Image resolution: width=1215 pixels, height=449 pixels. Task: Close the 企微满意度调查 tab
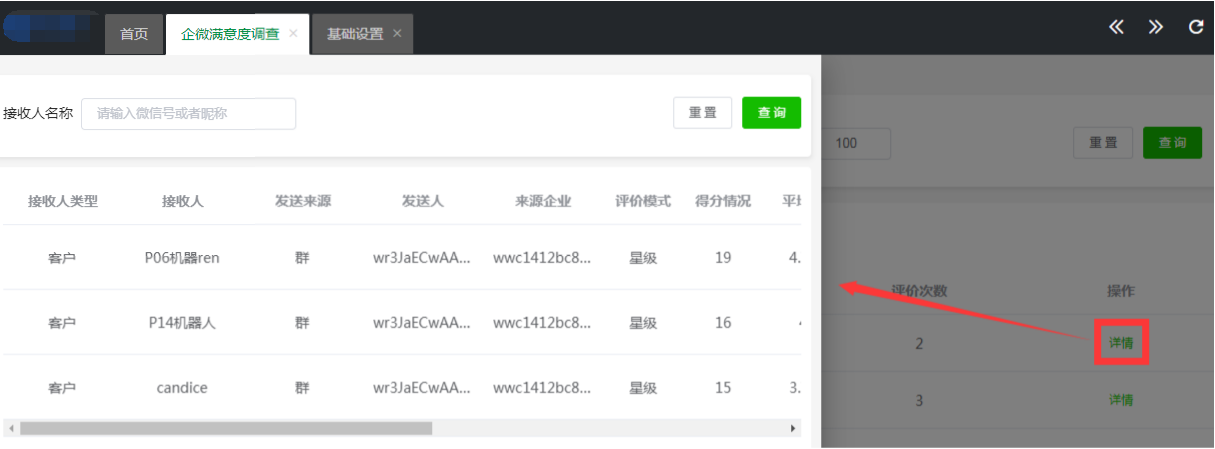click(293, 33)
